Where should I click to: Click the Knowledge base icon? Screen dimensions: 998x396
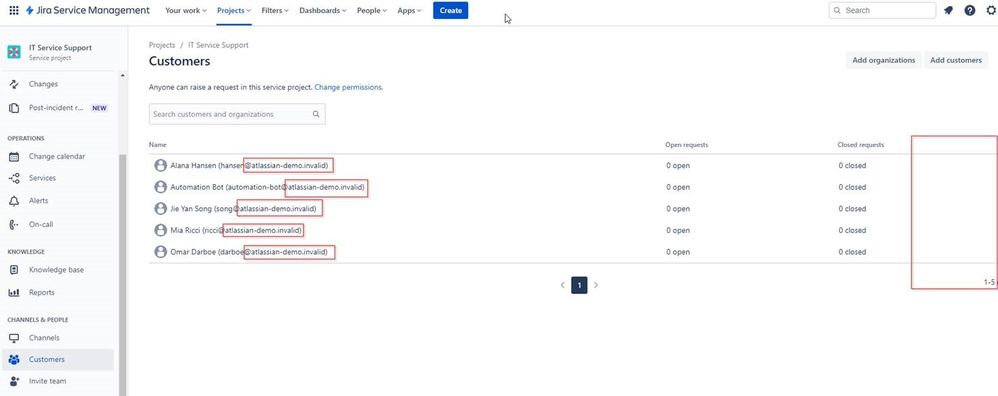point(14,270)
